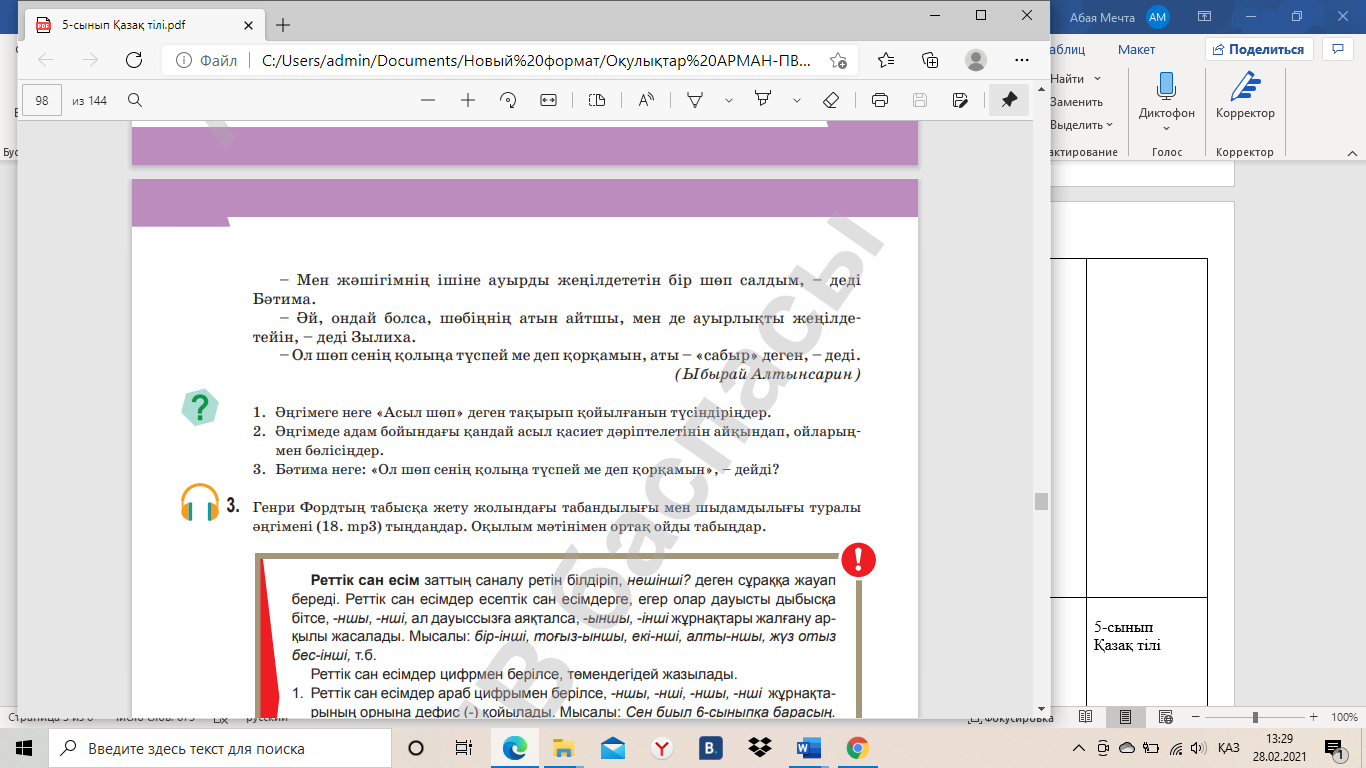Open Task View on the taskbar
This screenshot has height=768, width=1366.
click(463, 748)
